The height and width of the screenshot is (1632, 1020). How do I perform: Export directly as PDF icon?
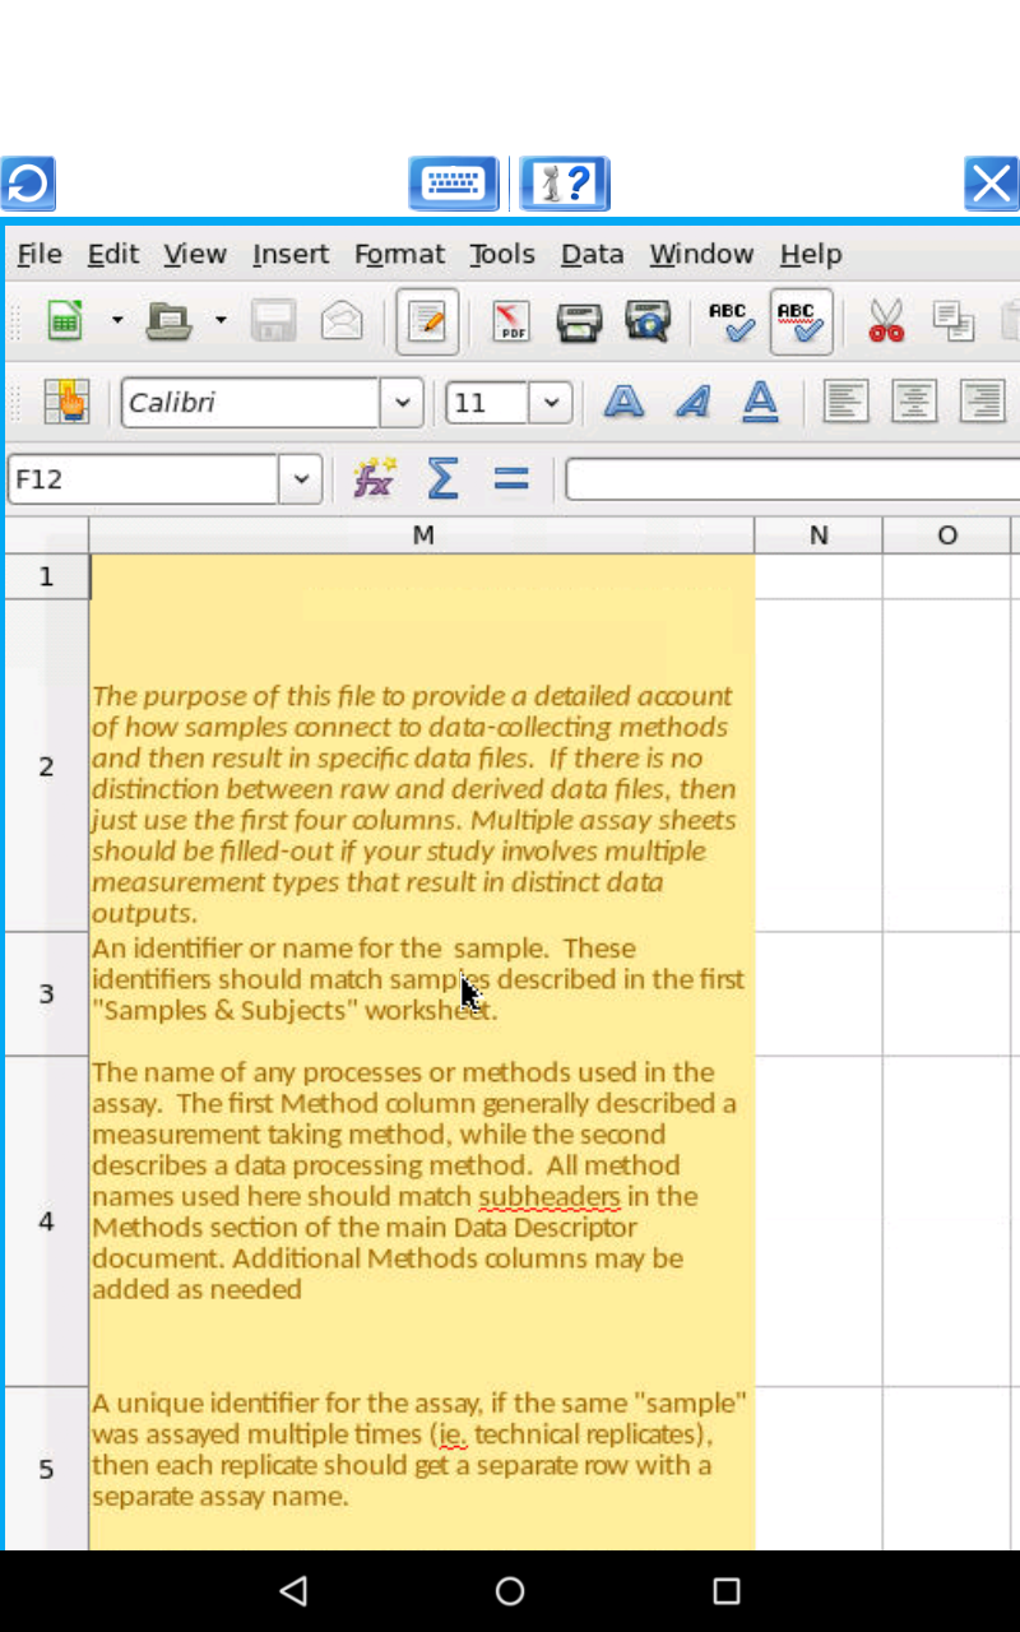tap(511, 321)
